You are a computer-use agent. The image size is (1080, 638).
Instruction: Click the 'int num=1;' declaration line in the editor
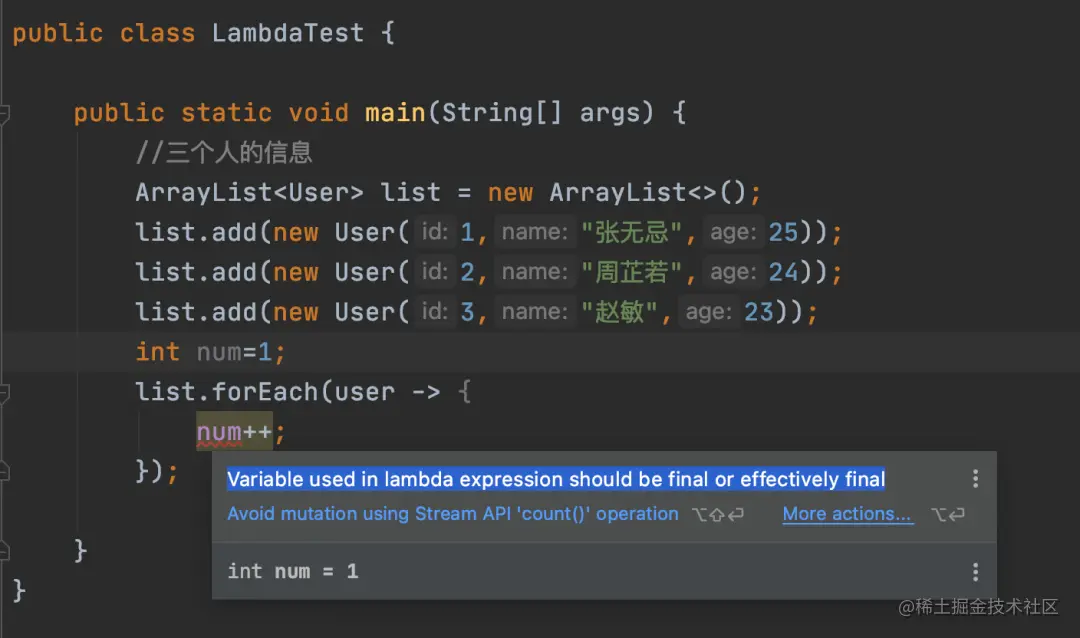coord(210,352)
